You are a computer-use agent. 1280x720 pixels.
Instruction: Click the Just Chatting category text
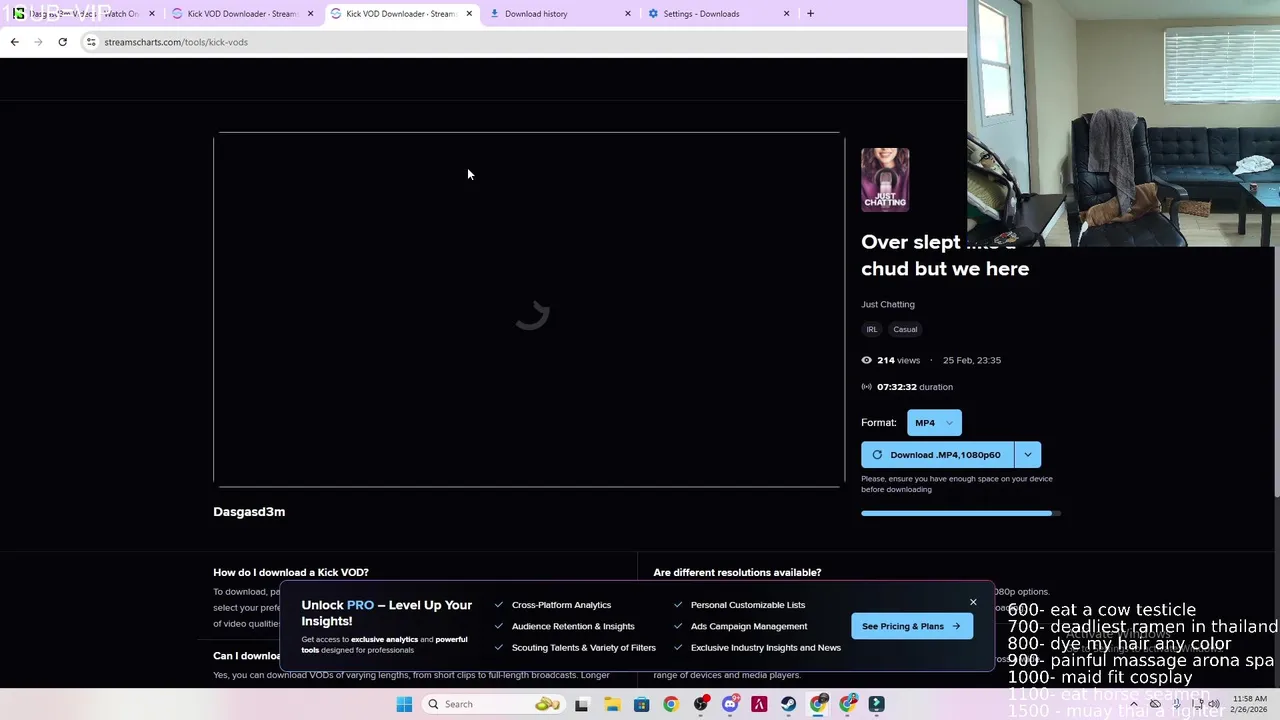pos(888,304)
